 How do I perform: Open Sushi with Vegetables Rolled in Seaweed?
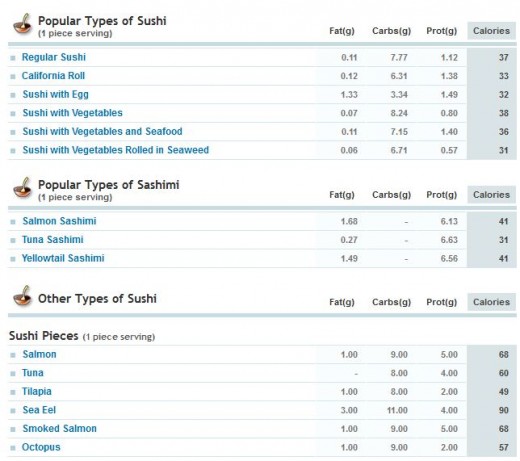coord(116,150)
